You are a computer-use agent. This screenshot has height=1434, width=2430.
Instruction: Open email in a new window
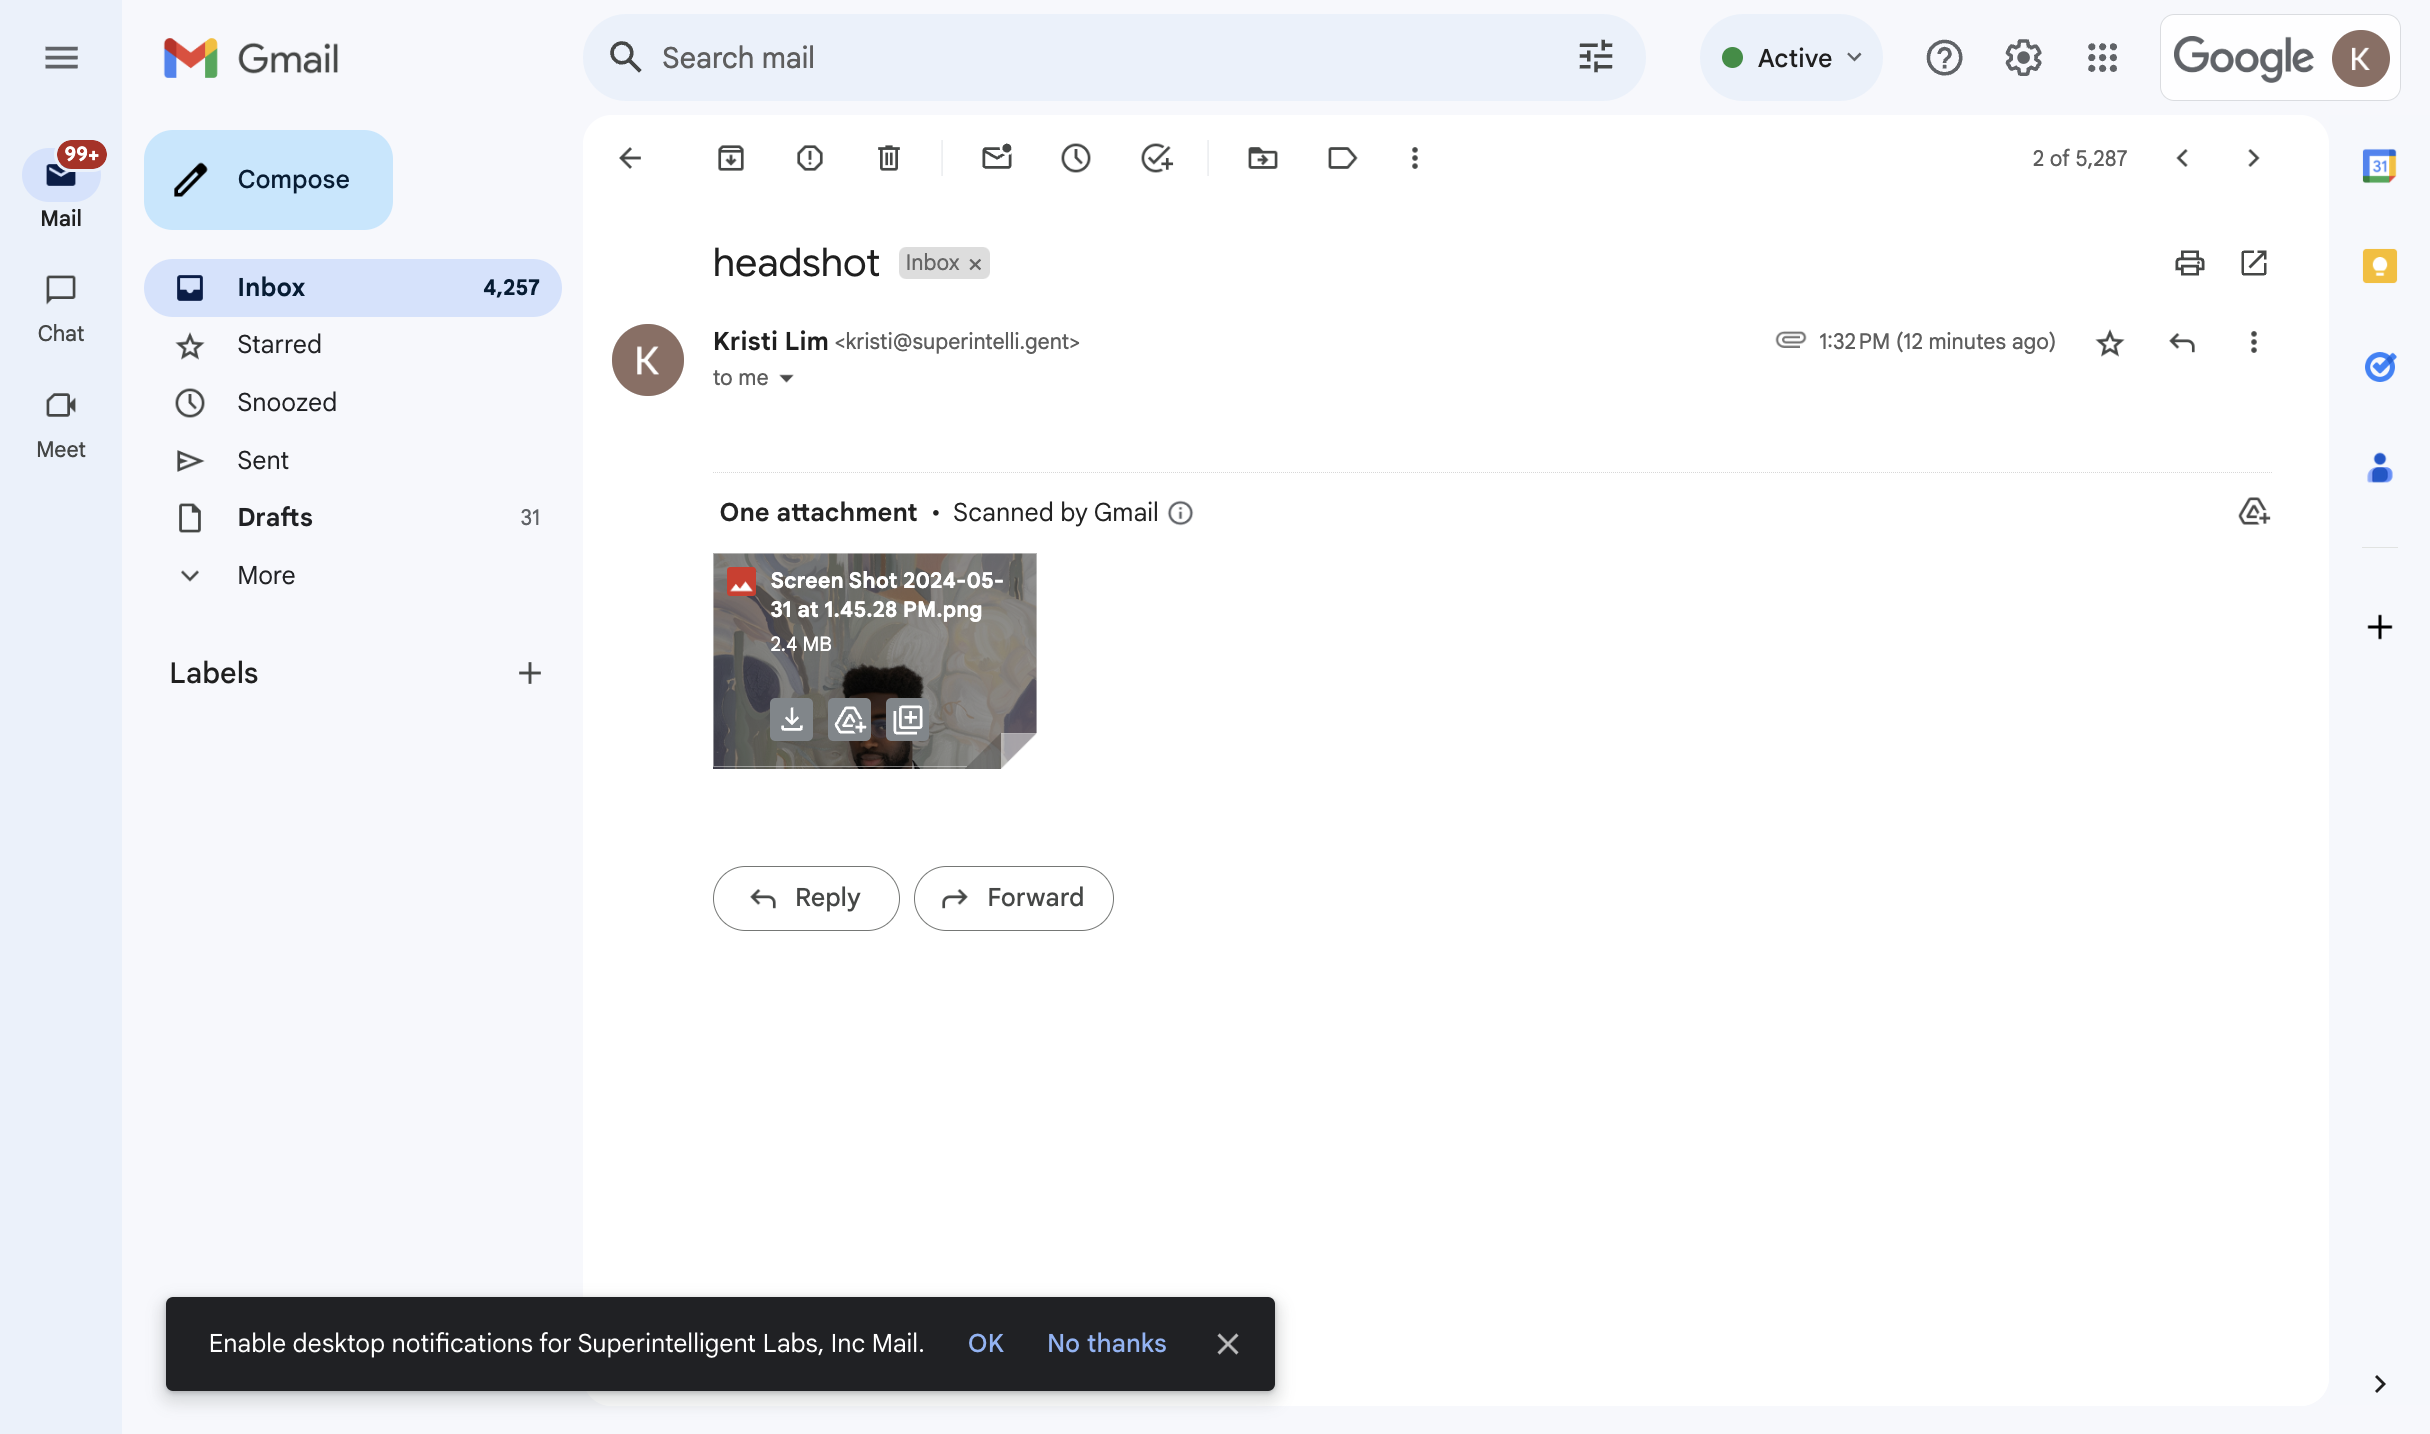(2253, 263)
